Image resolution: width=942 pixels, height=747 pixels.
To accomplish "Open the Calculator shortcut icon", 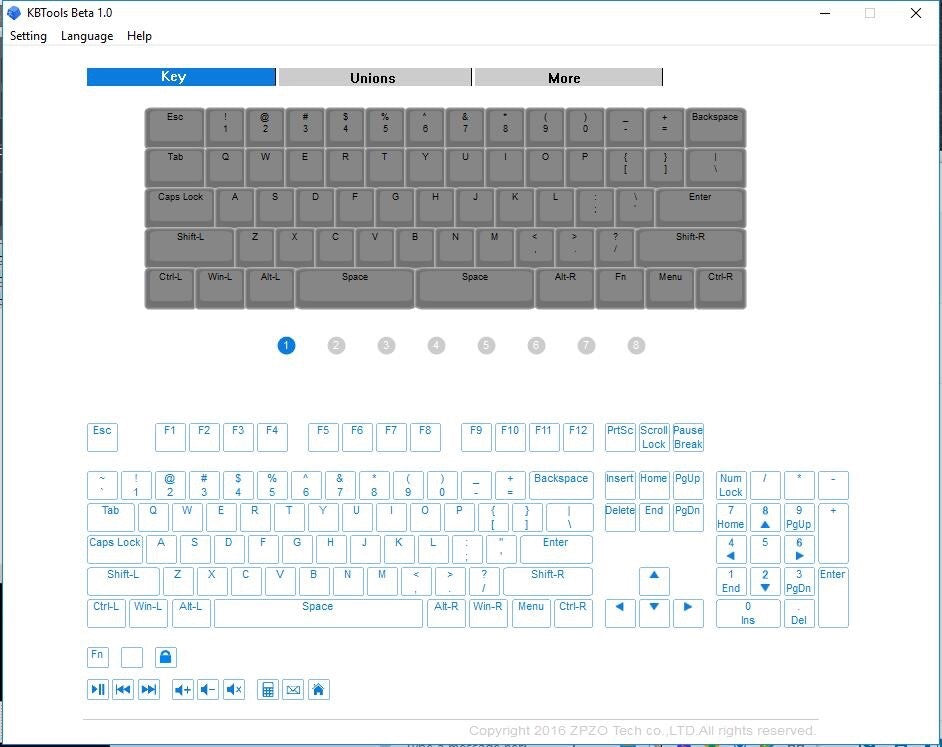I will click(267, 689).
